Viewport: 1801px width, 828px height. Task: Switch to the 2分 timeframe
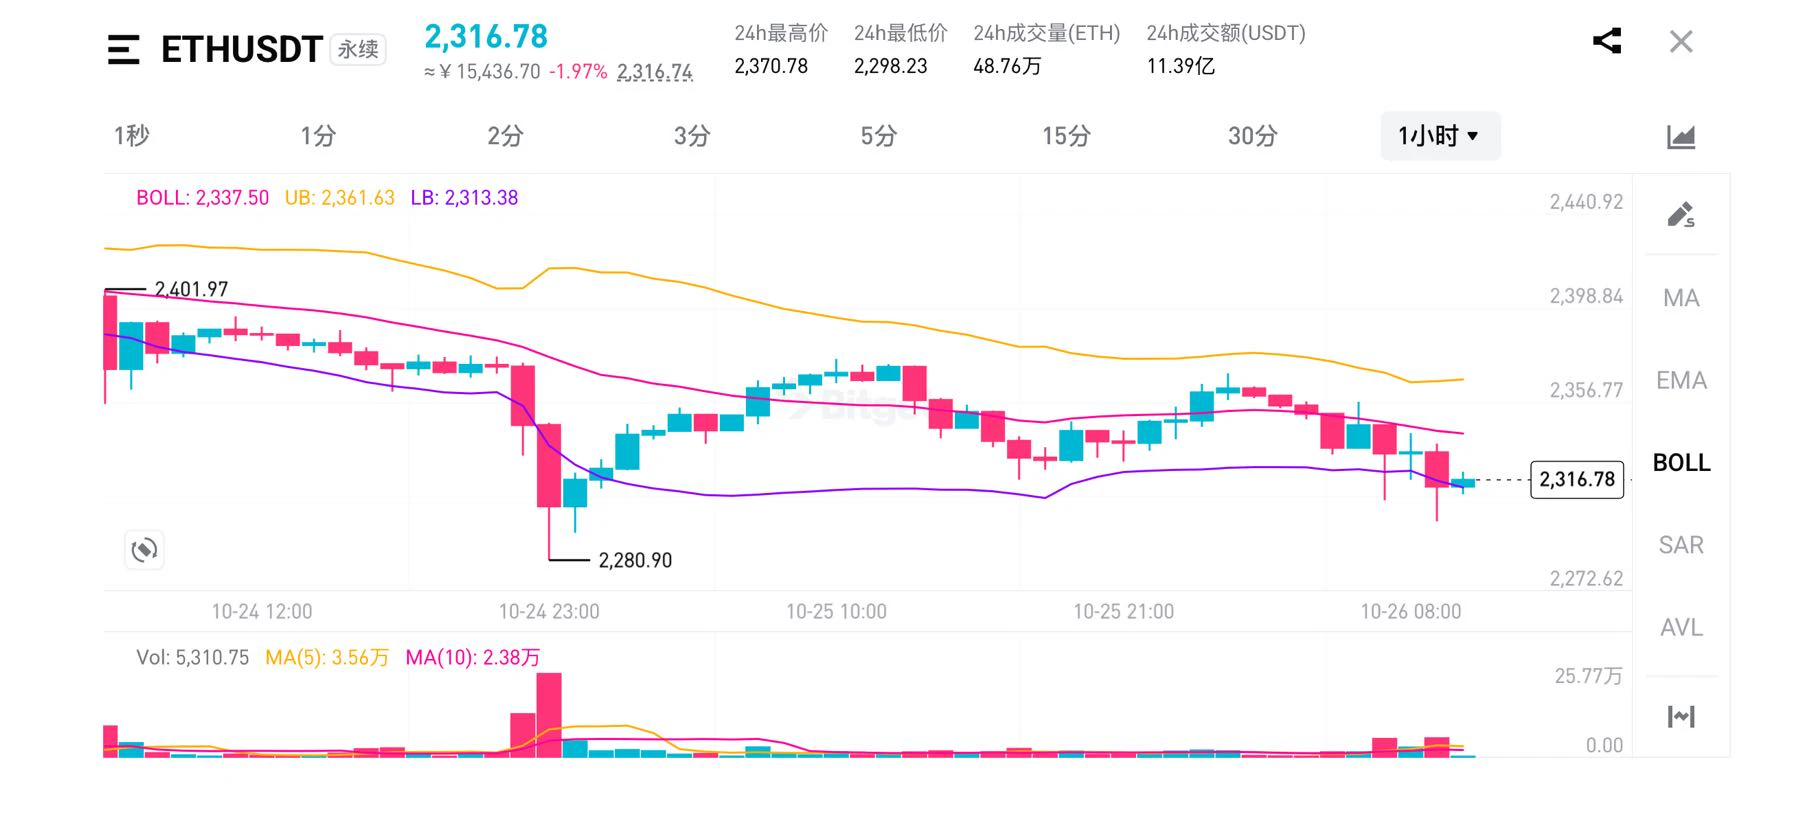(x=505, y=135)
